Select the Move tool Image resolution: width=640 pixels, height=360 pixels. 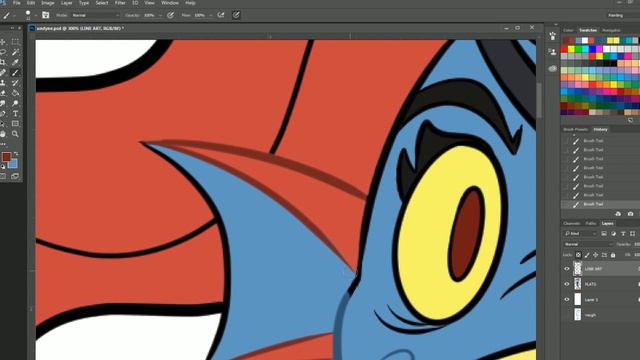point(3,42)
